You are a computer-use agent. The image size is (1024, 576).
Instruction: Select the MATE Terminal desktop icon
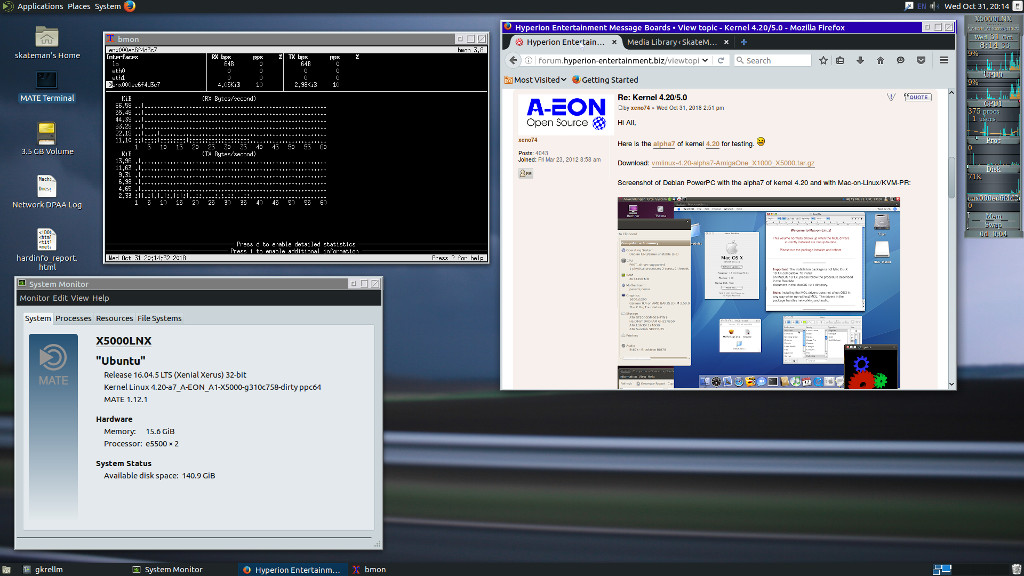[47, 86]
